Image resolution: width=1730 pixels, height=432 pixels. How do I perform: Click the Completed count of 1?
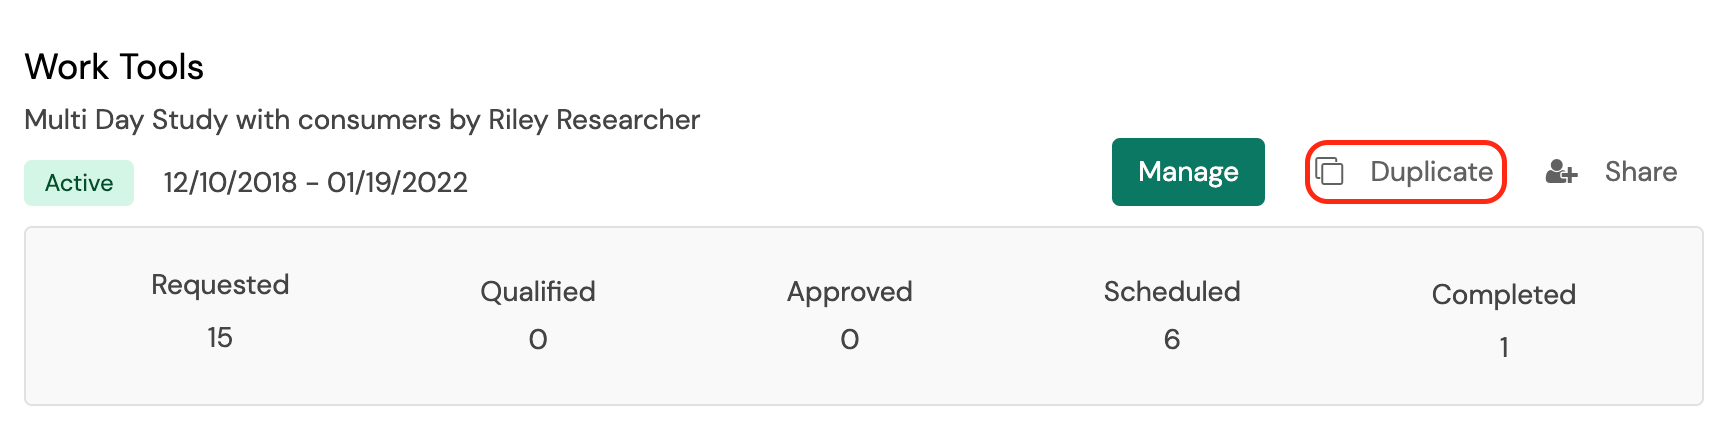click(1503, 347)
